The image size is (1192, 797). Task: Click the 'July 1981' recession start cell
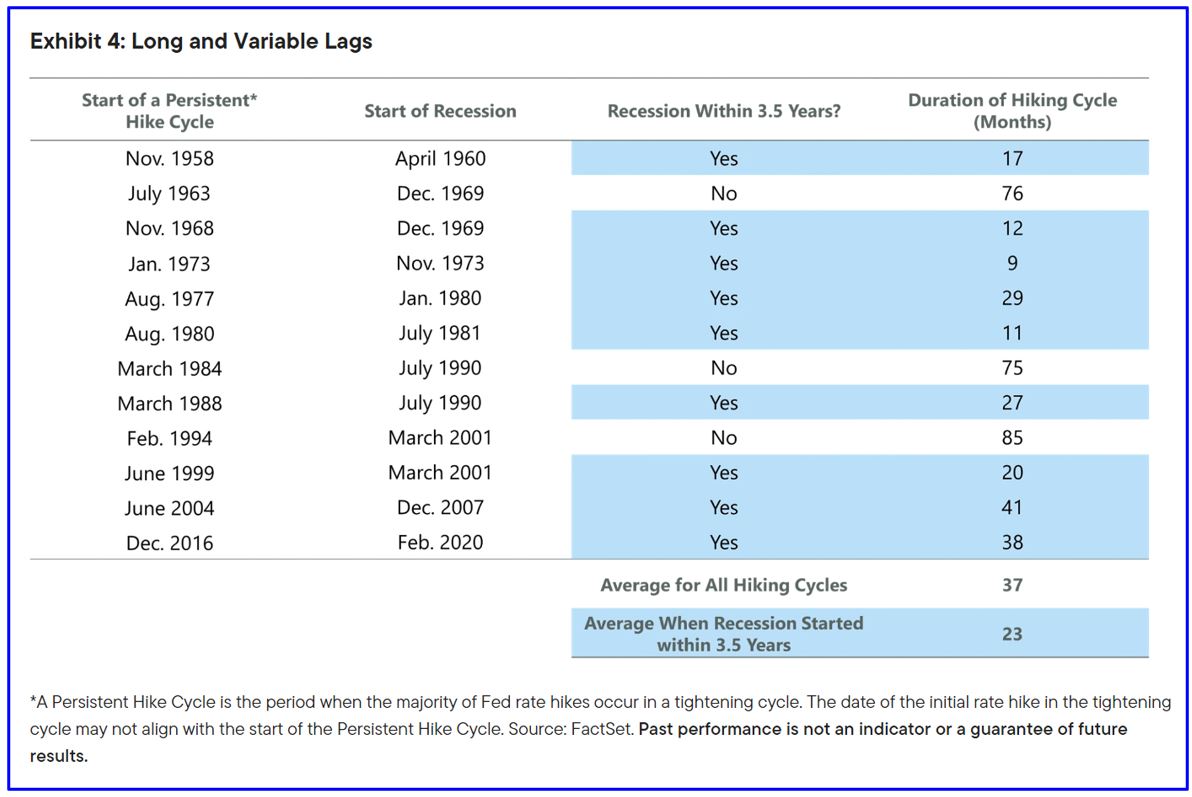[x=440, y=333]
